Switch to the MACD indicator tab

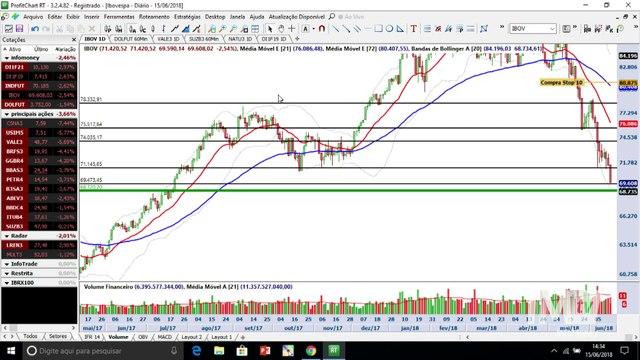[x=164, y=337]
